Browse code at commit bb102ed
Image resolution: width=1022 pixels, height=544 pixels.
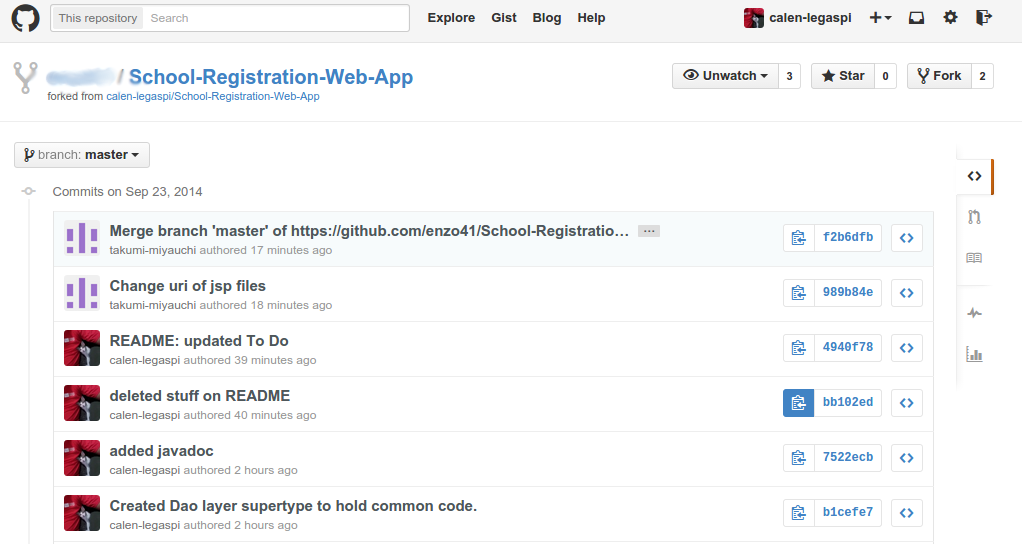[x=907, y=403]
